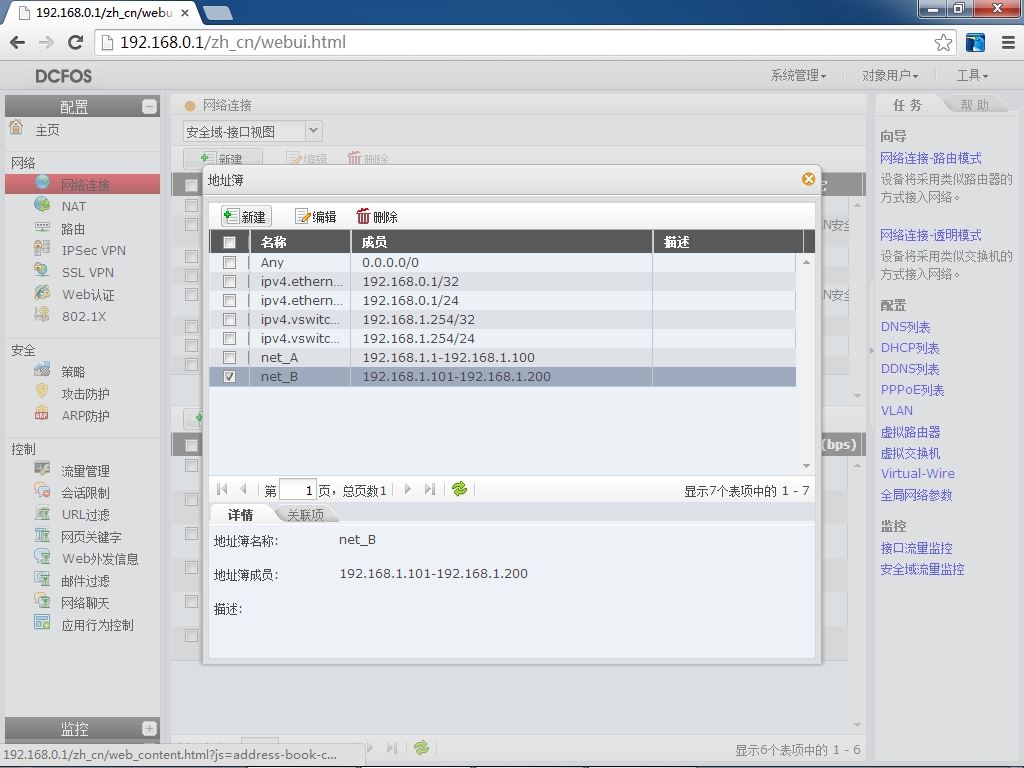Open the 主页 home icon in sidebar

click(x=16, y=127)
